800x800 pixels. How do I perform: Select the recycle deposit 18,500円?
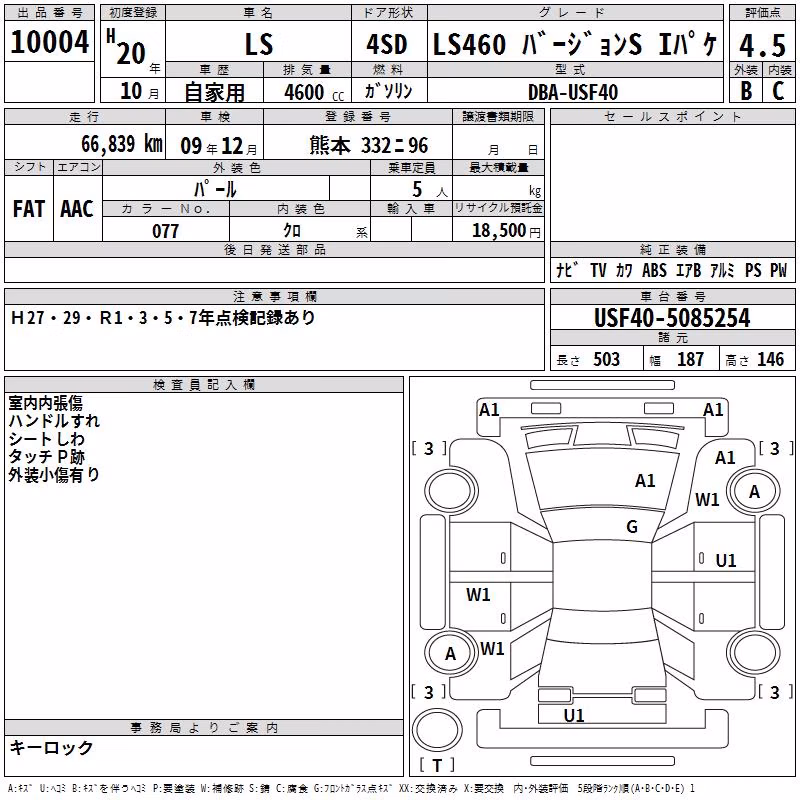point(506,231)
